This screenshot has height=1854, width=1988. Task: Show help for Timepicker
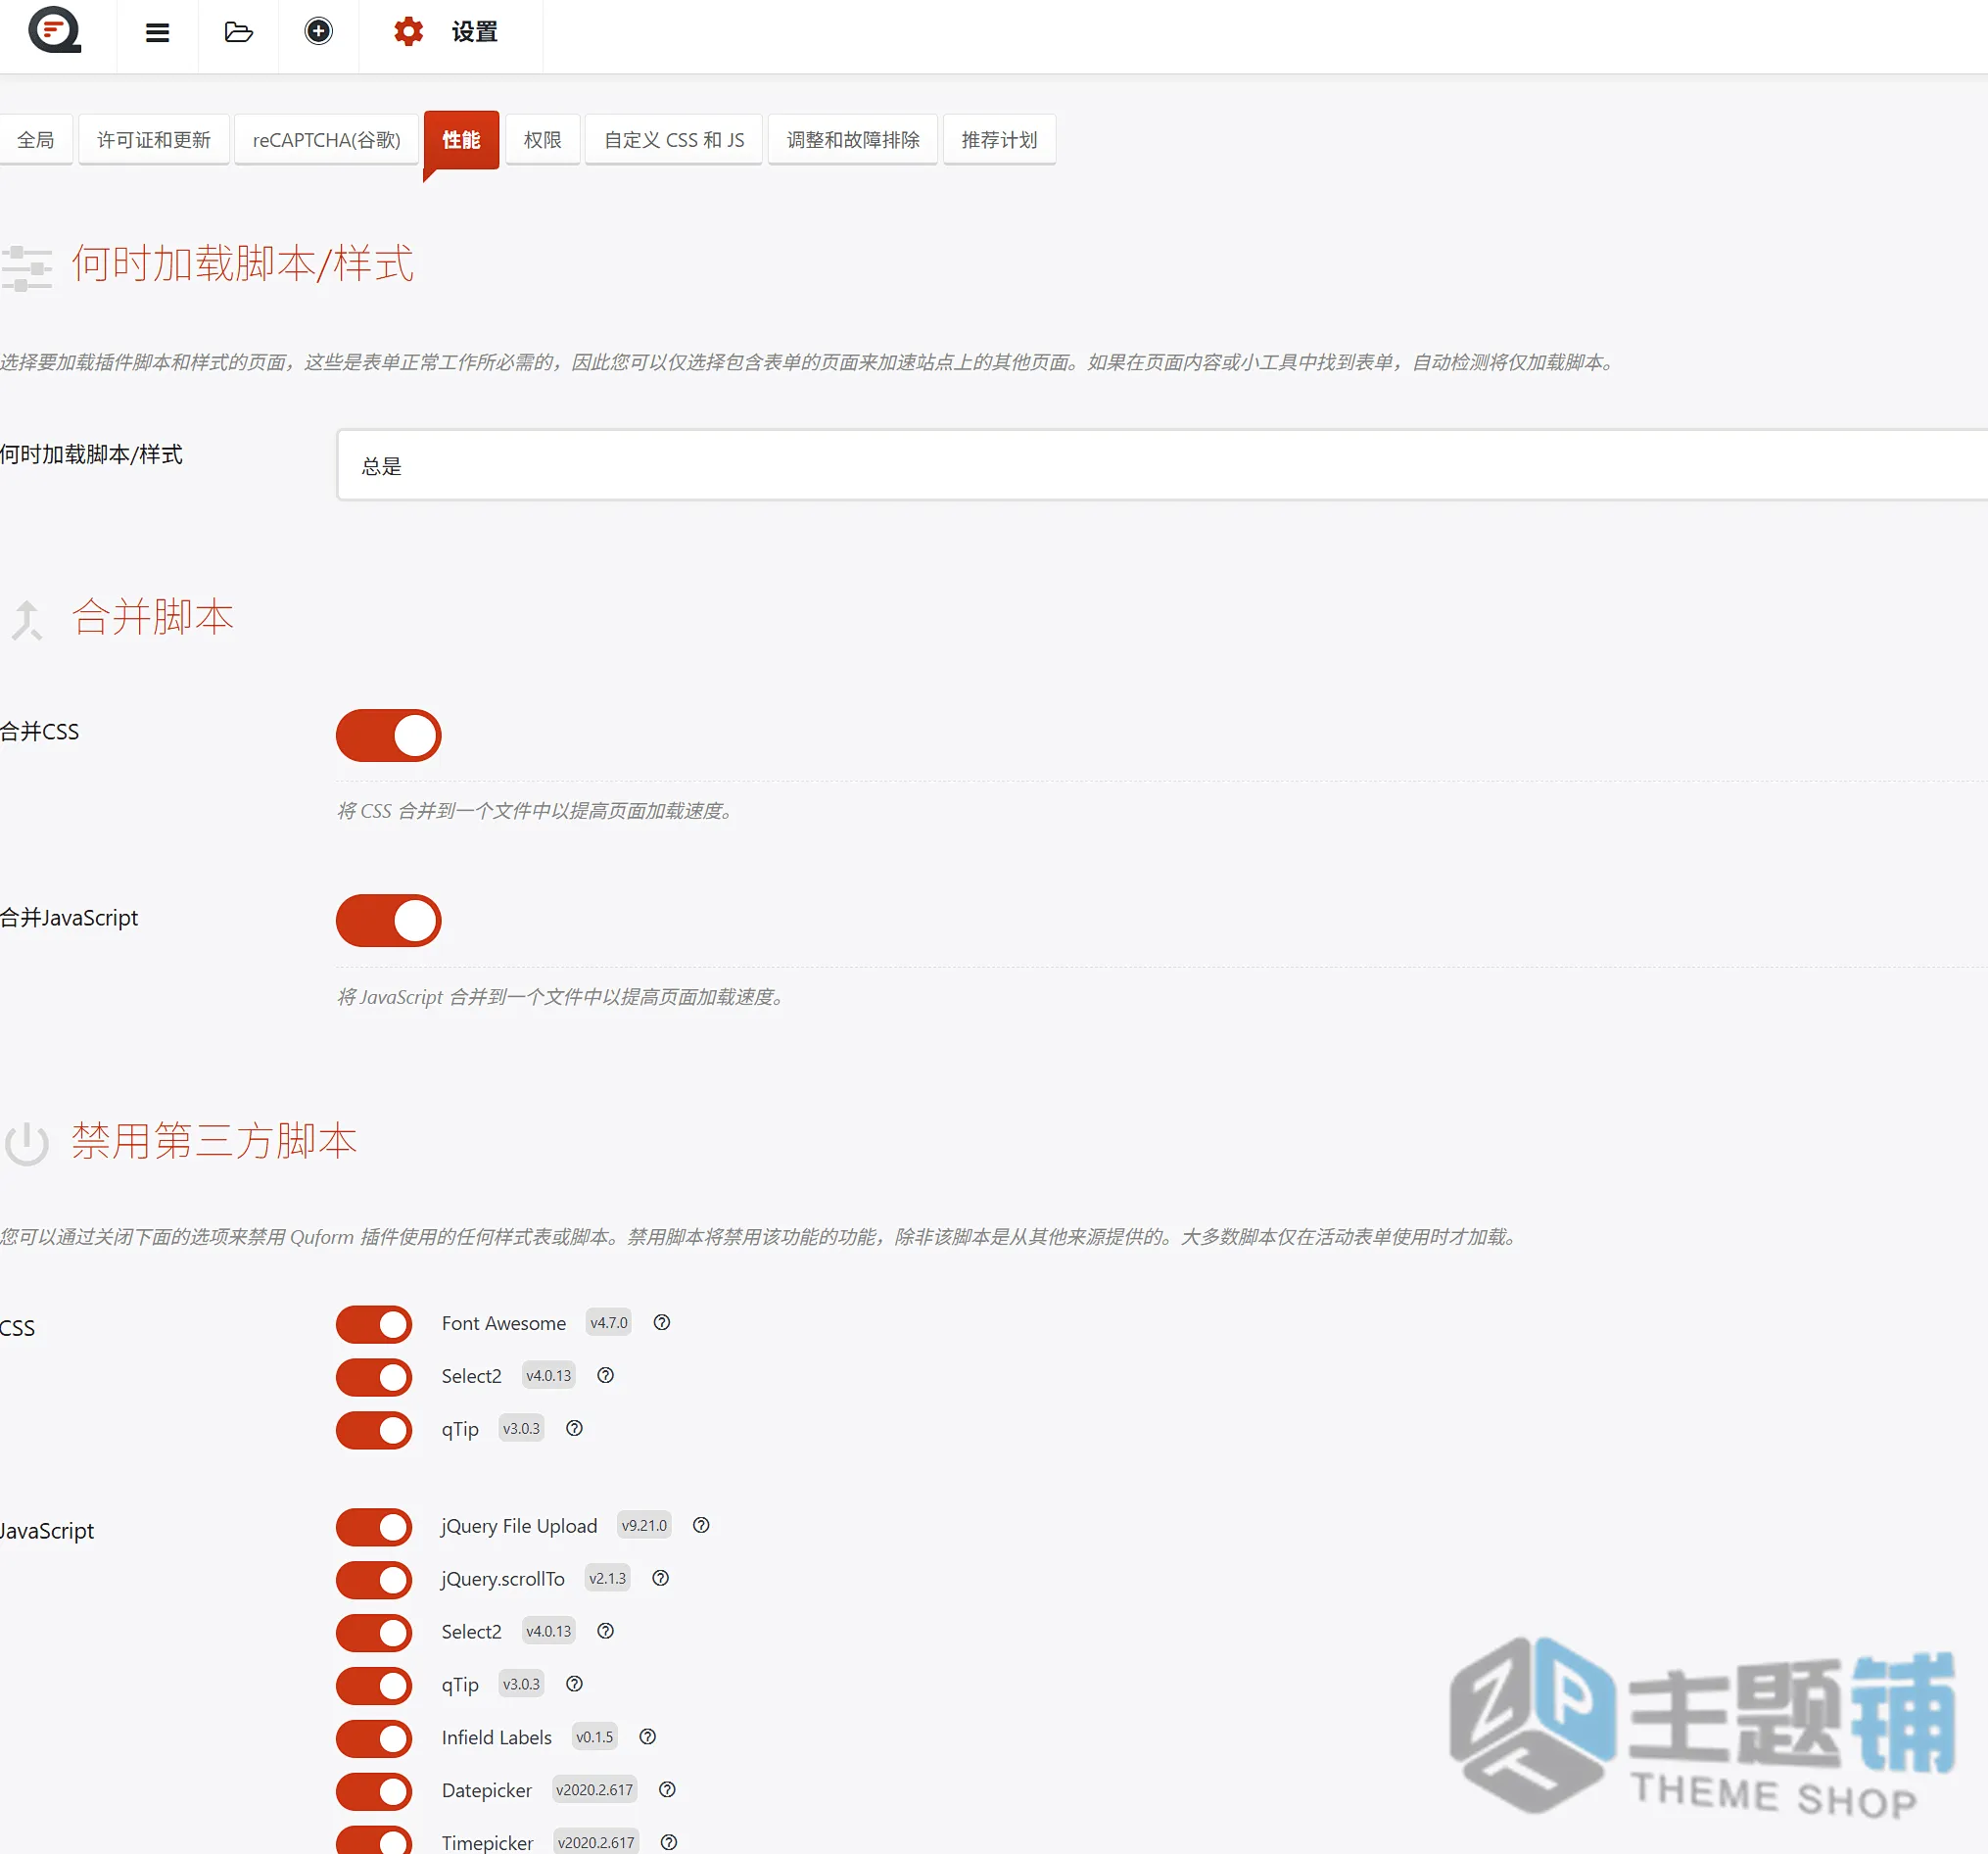click(669, 1842)
